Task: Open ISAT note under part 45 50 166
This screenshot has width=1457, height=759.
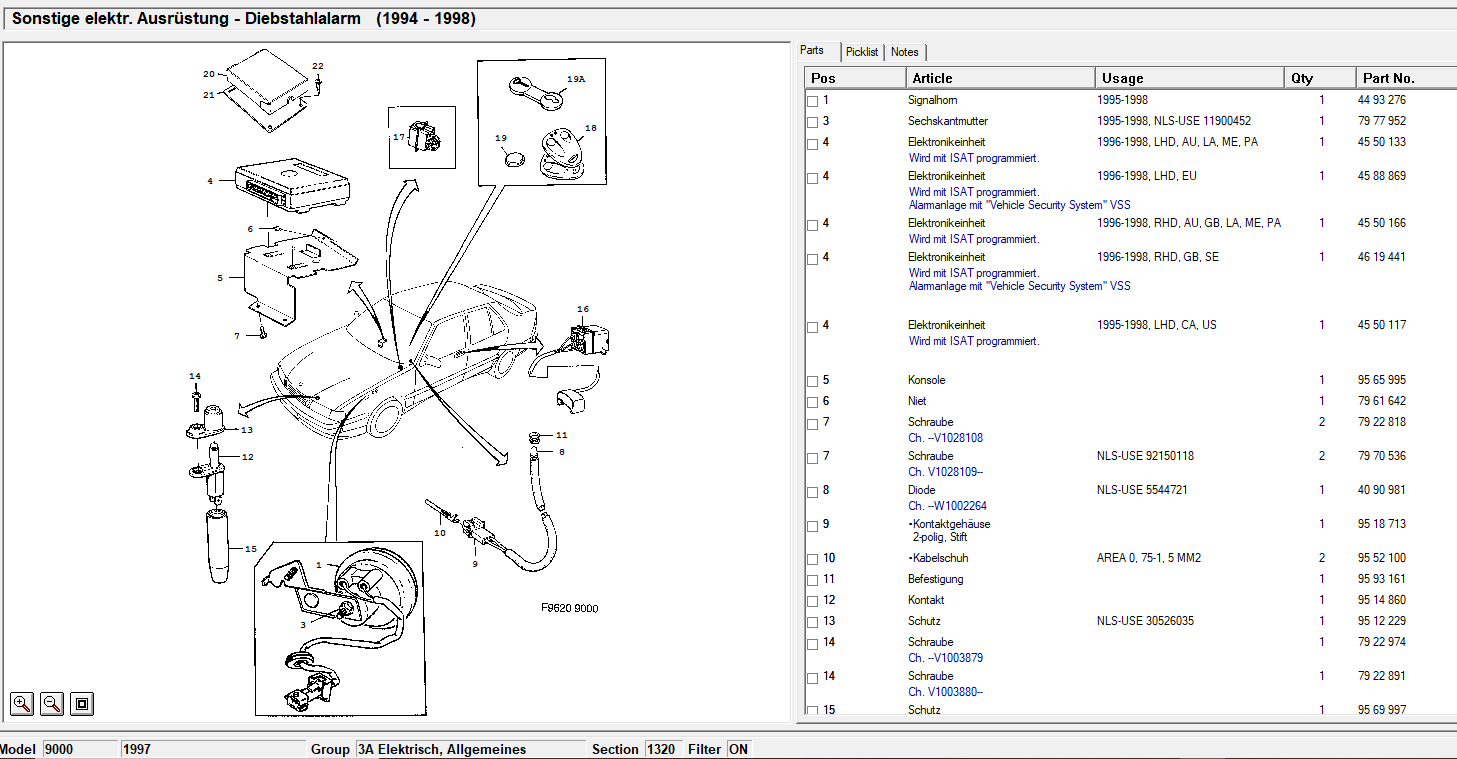Action: (974, 239)
